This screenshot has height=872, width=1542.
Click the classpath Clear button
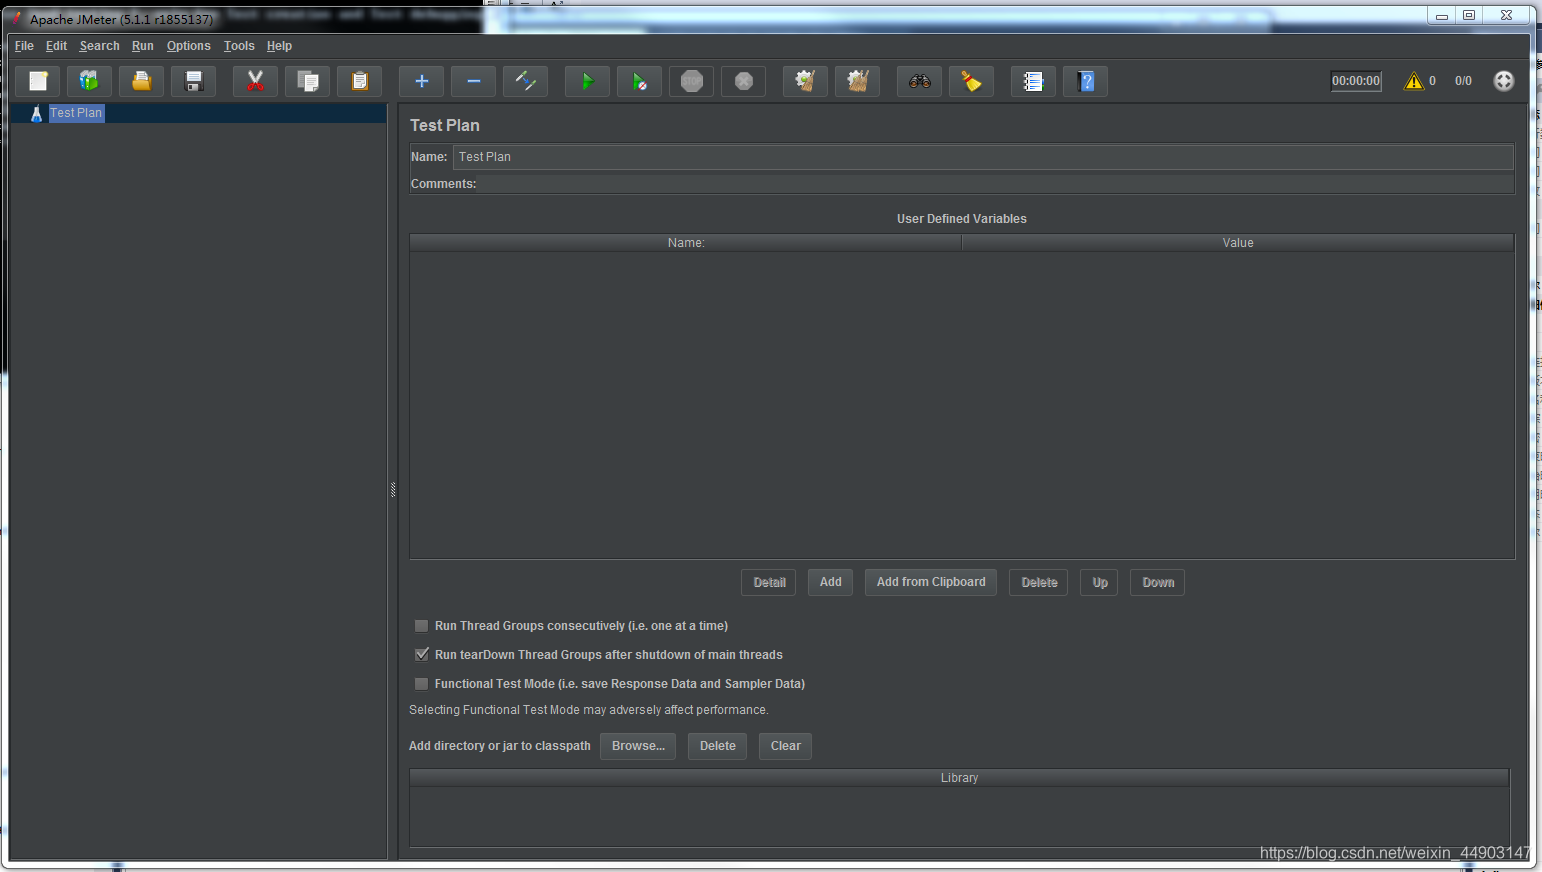[786, 746]
